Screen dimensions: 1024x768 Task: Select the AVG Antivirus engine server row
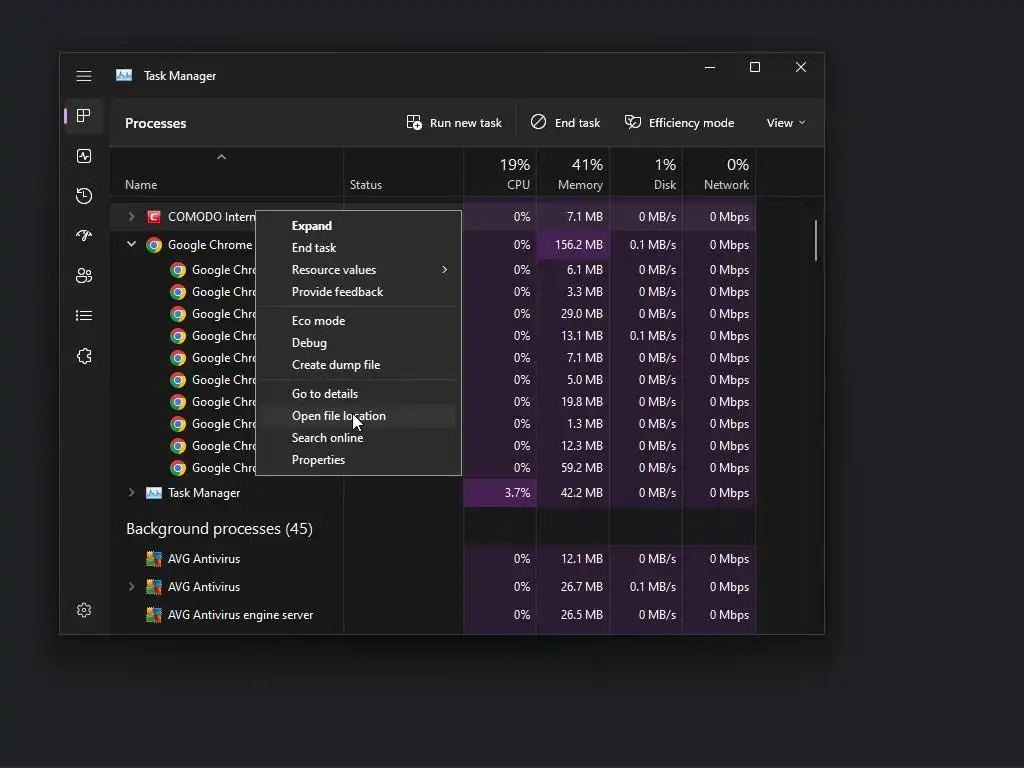coord(433,615)
